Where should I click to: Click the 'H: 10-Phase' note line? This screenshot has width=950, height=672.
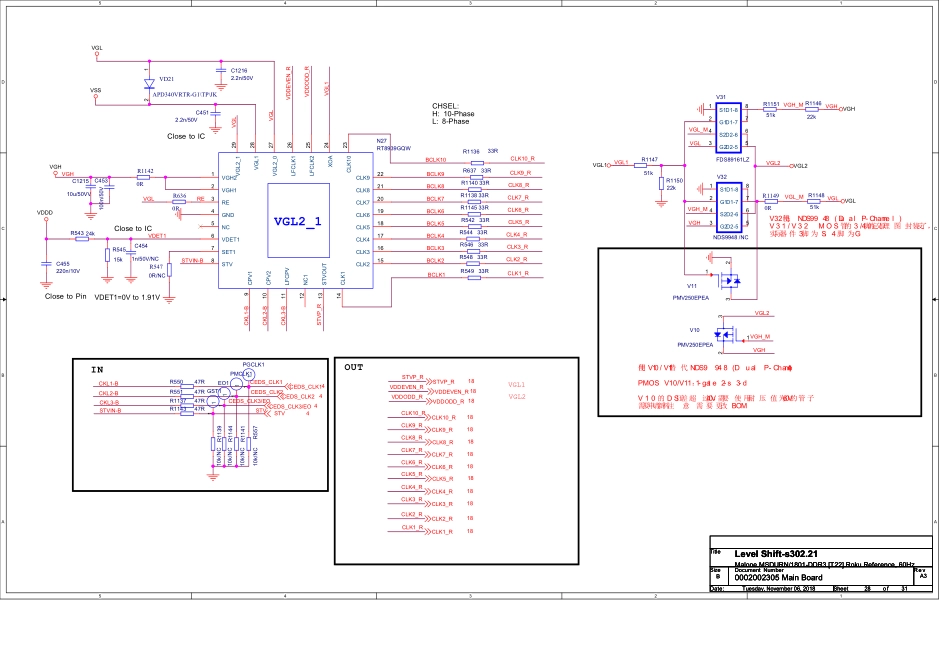pos(453,114)
